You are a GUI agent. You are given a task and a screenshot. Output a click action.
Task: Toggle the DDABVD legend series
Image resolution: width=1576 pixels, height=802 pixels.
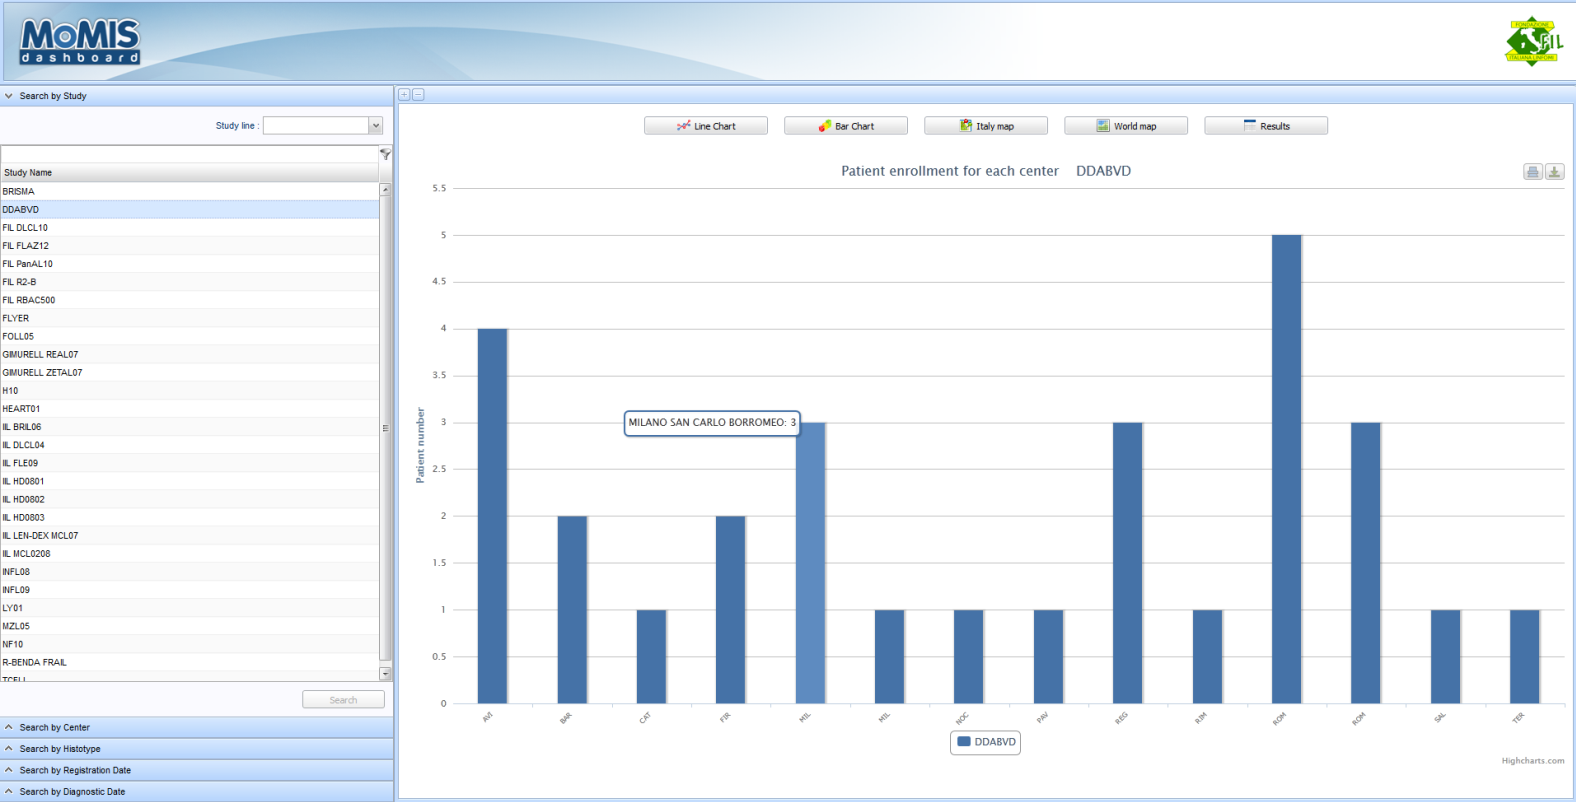click(986, 742)
